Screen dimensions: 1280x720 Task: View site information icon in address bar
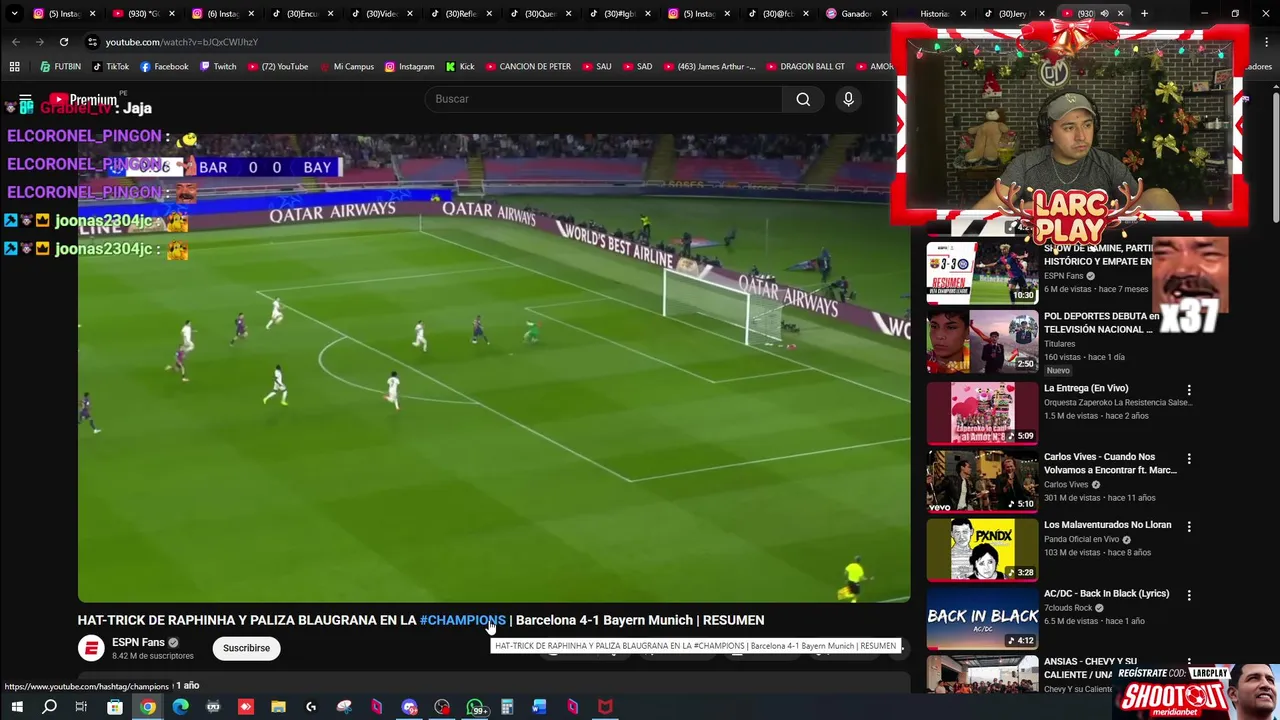[x=92, y=42]
